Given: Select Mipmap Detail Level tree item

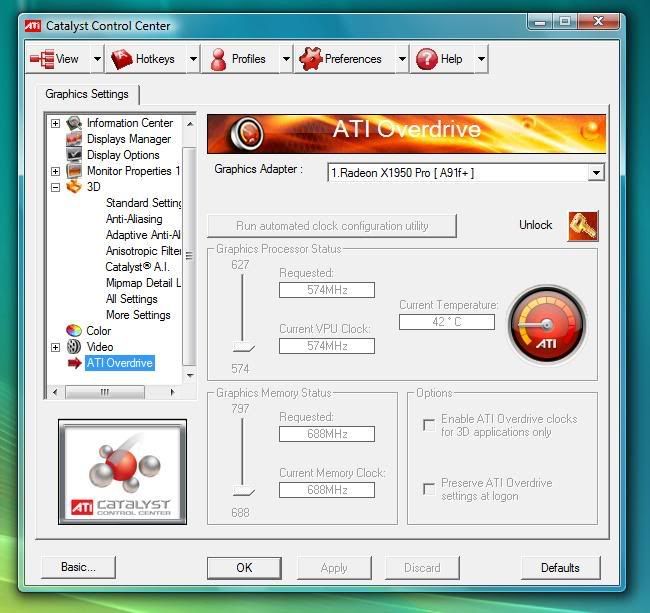Looking at the screenshot, I should 143,283.
